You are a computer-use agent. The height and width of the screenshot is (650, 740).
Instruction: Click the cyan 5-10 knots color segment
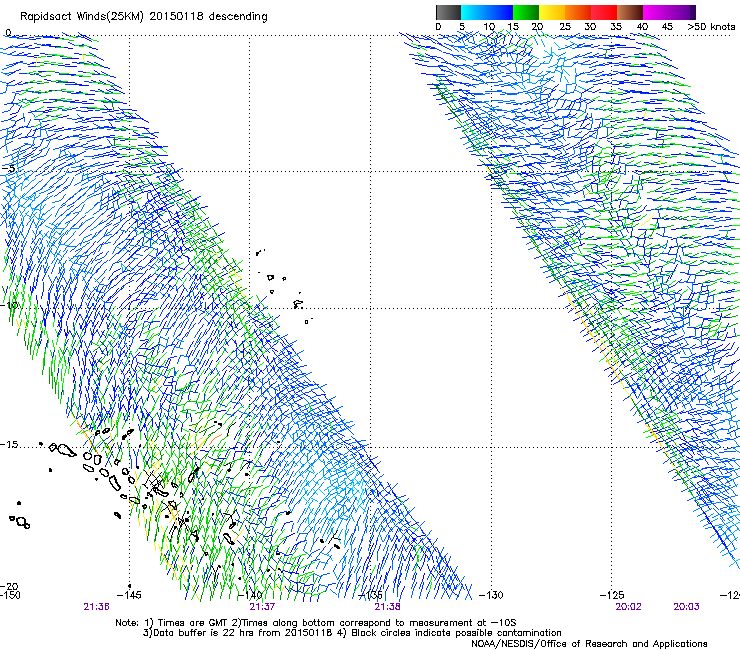tap(474, 12)
